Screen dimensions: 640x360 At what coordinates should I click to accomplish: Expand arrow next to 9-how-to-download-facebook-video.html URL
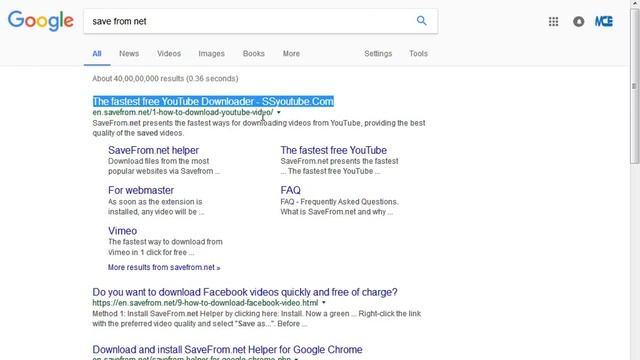(324, 303)
